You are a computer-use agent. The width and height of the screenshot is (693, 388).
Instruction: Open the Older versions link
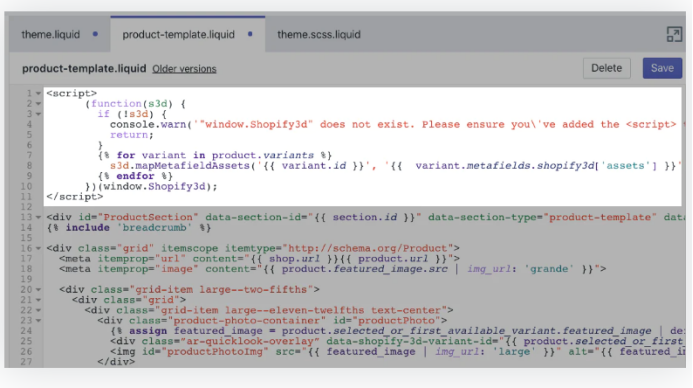(184, 69)
